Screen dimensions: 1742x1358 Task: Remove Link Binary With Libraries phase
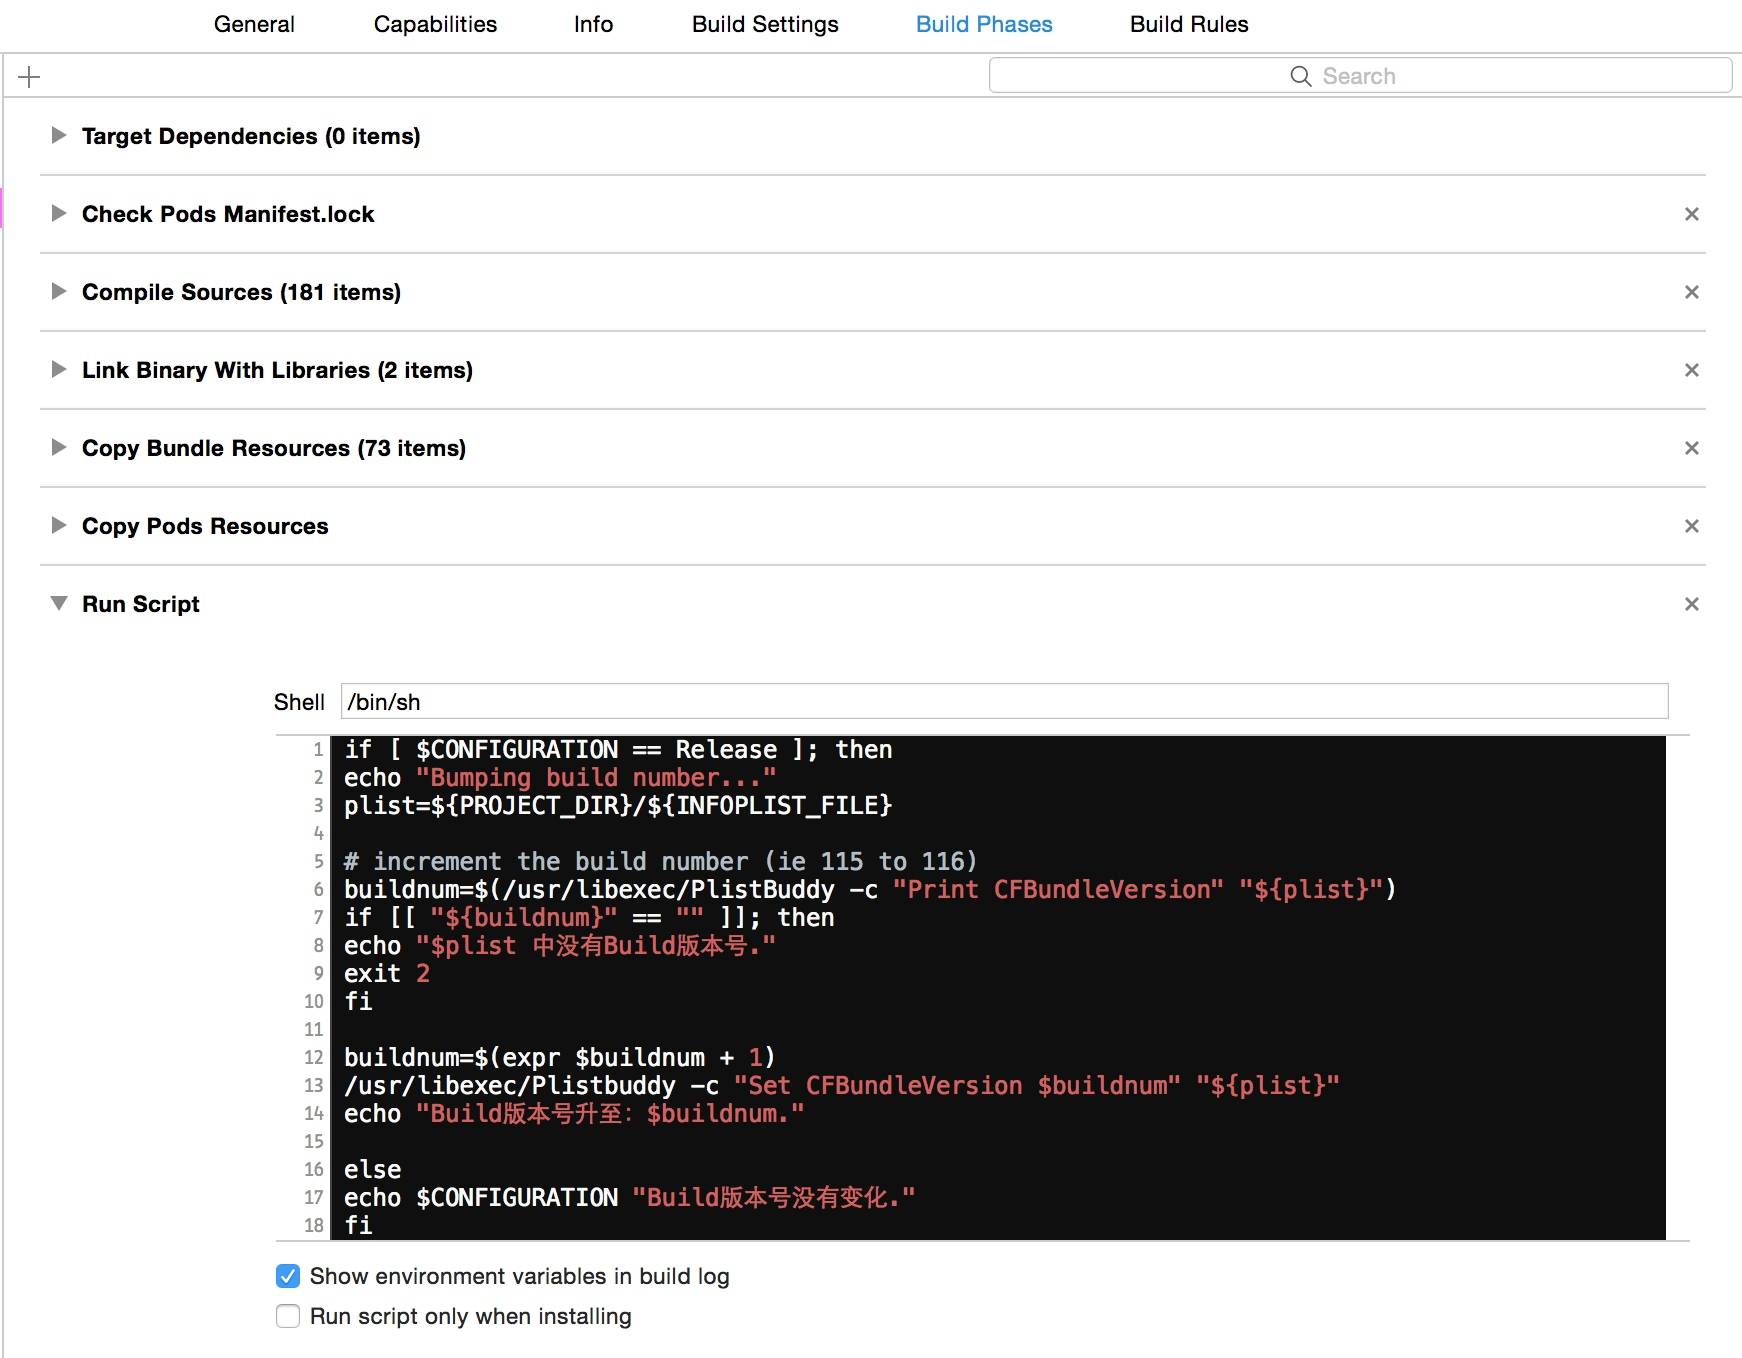[1691, 370]
